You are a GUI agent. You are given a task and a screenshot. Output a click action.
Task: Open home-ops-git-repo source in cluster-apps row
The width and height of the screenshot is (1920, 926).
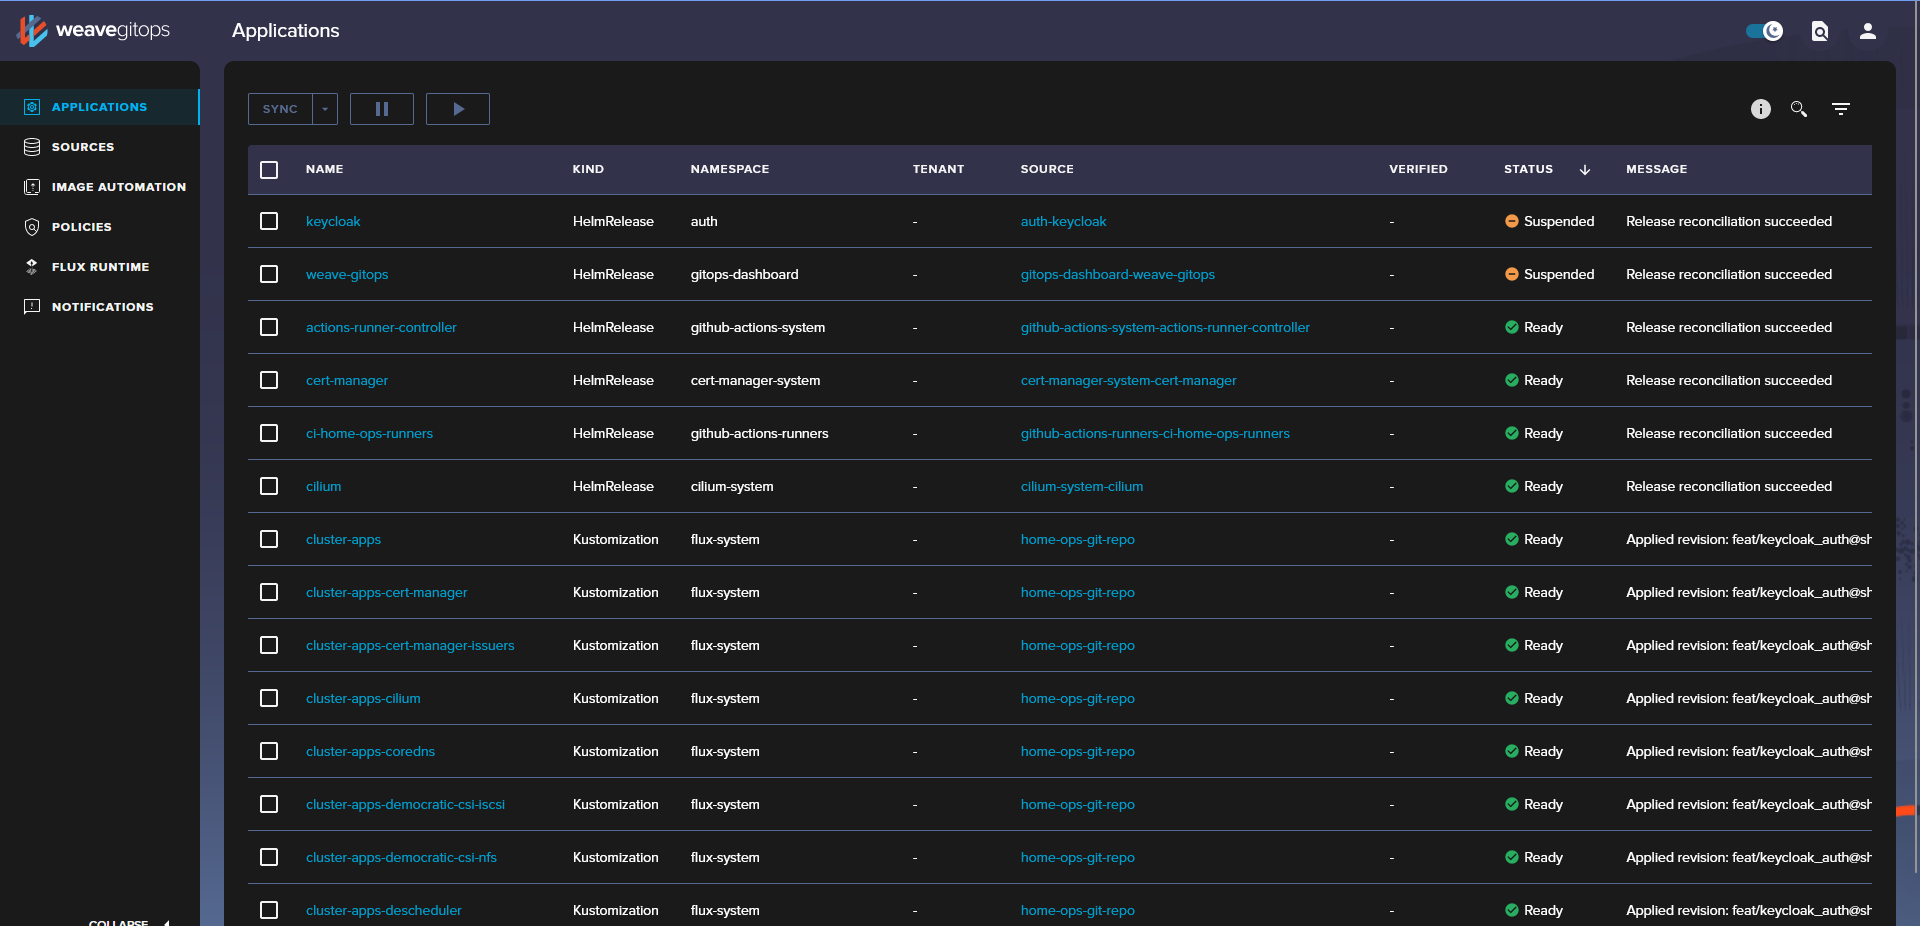pos(1077,539)
